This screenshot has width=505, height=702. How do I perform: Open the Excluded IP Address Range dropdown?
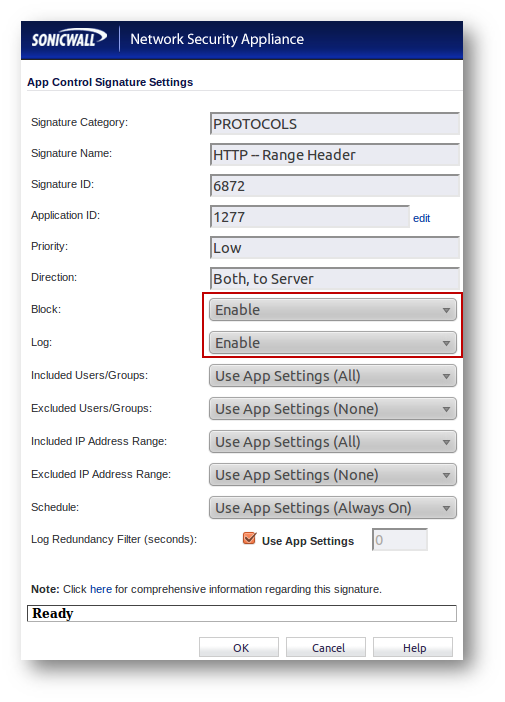333,475
